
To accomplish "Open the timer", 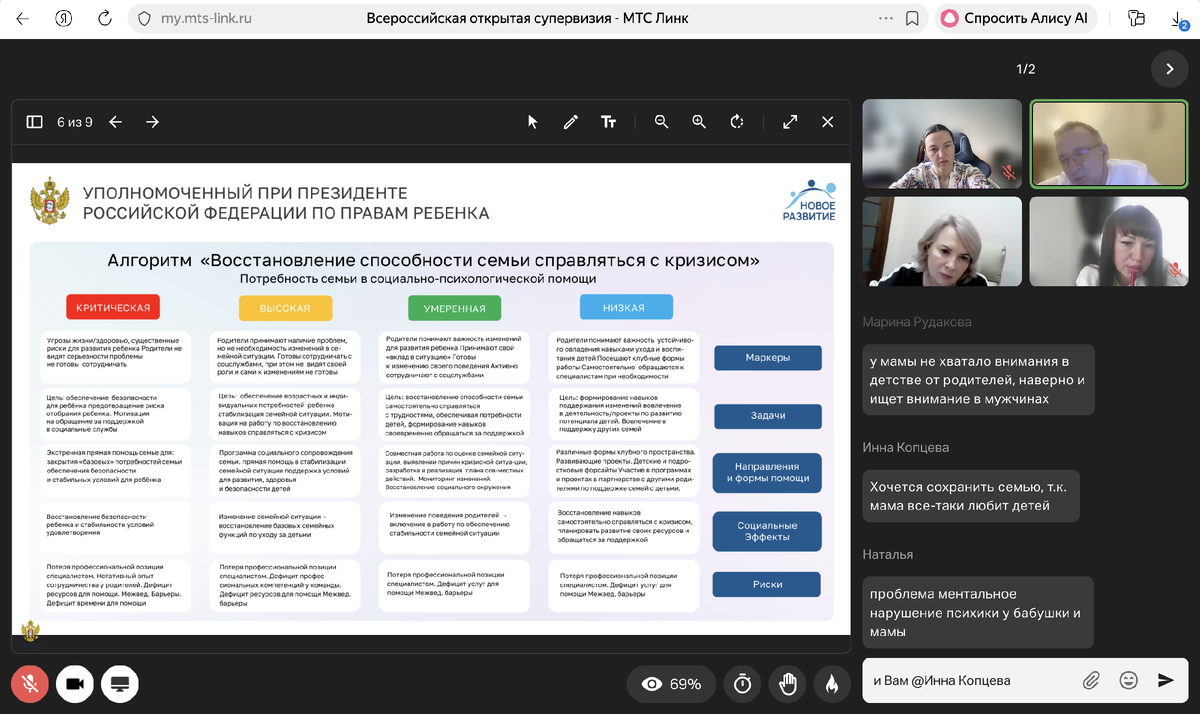I will (742, 684).
